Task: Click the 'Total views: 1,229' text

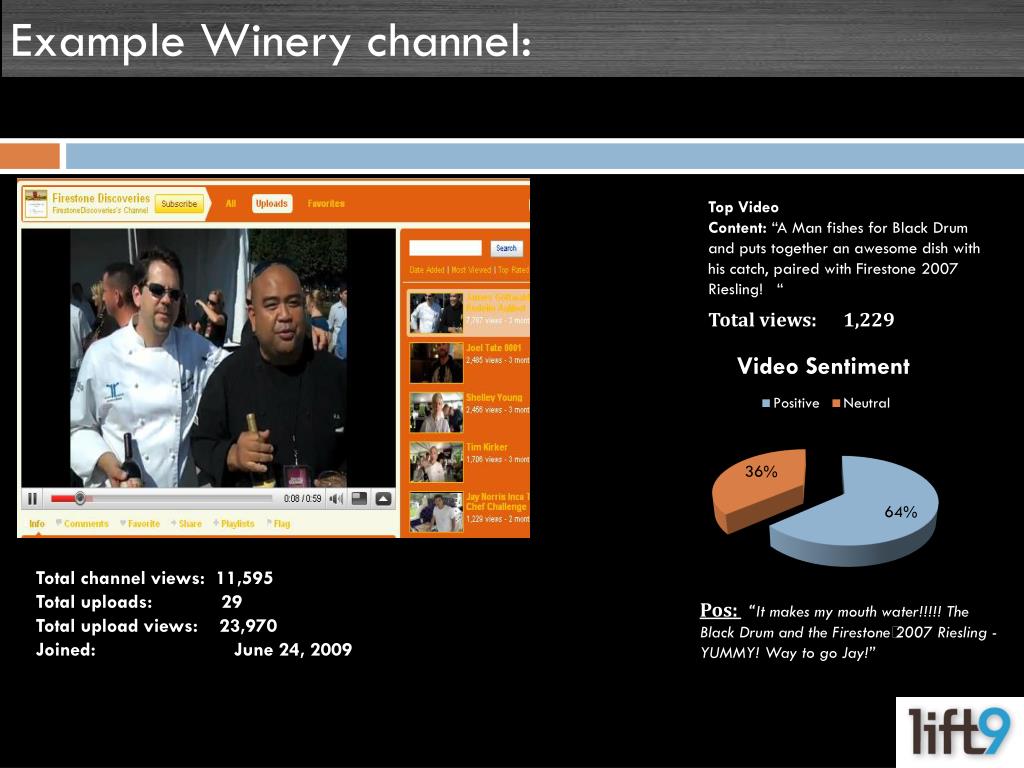Action: (x=801, y=320)
